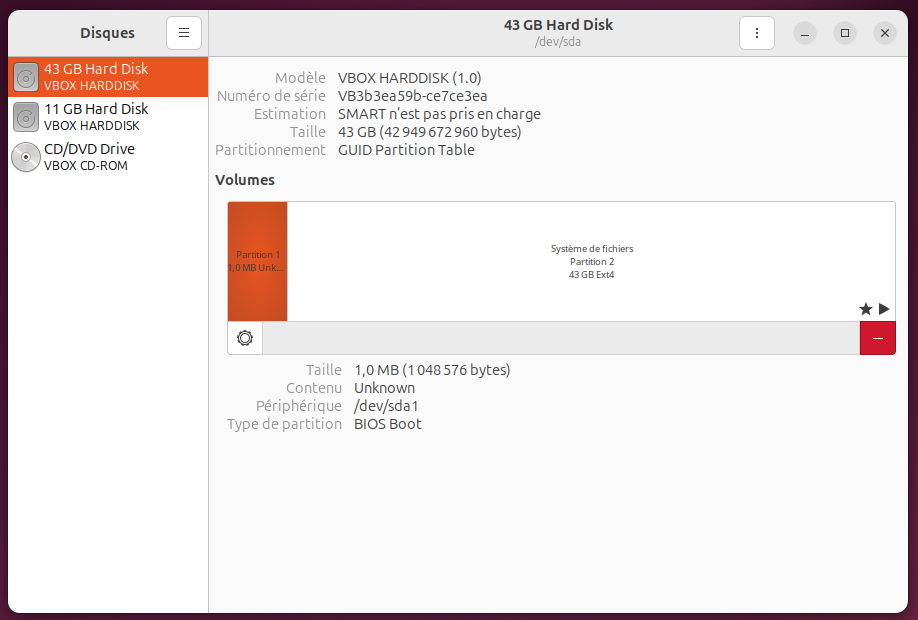
Task: Minimize the Disks window
Action: (x=805, y=33)
